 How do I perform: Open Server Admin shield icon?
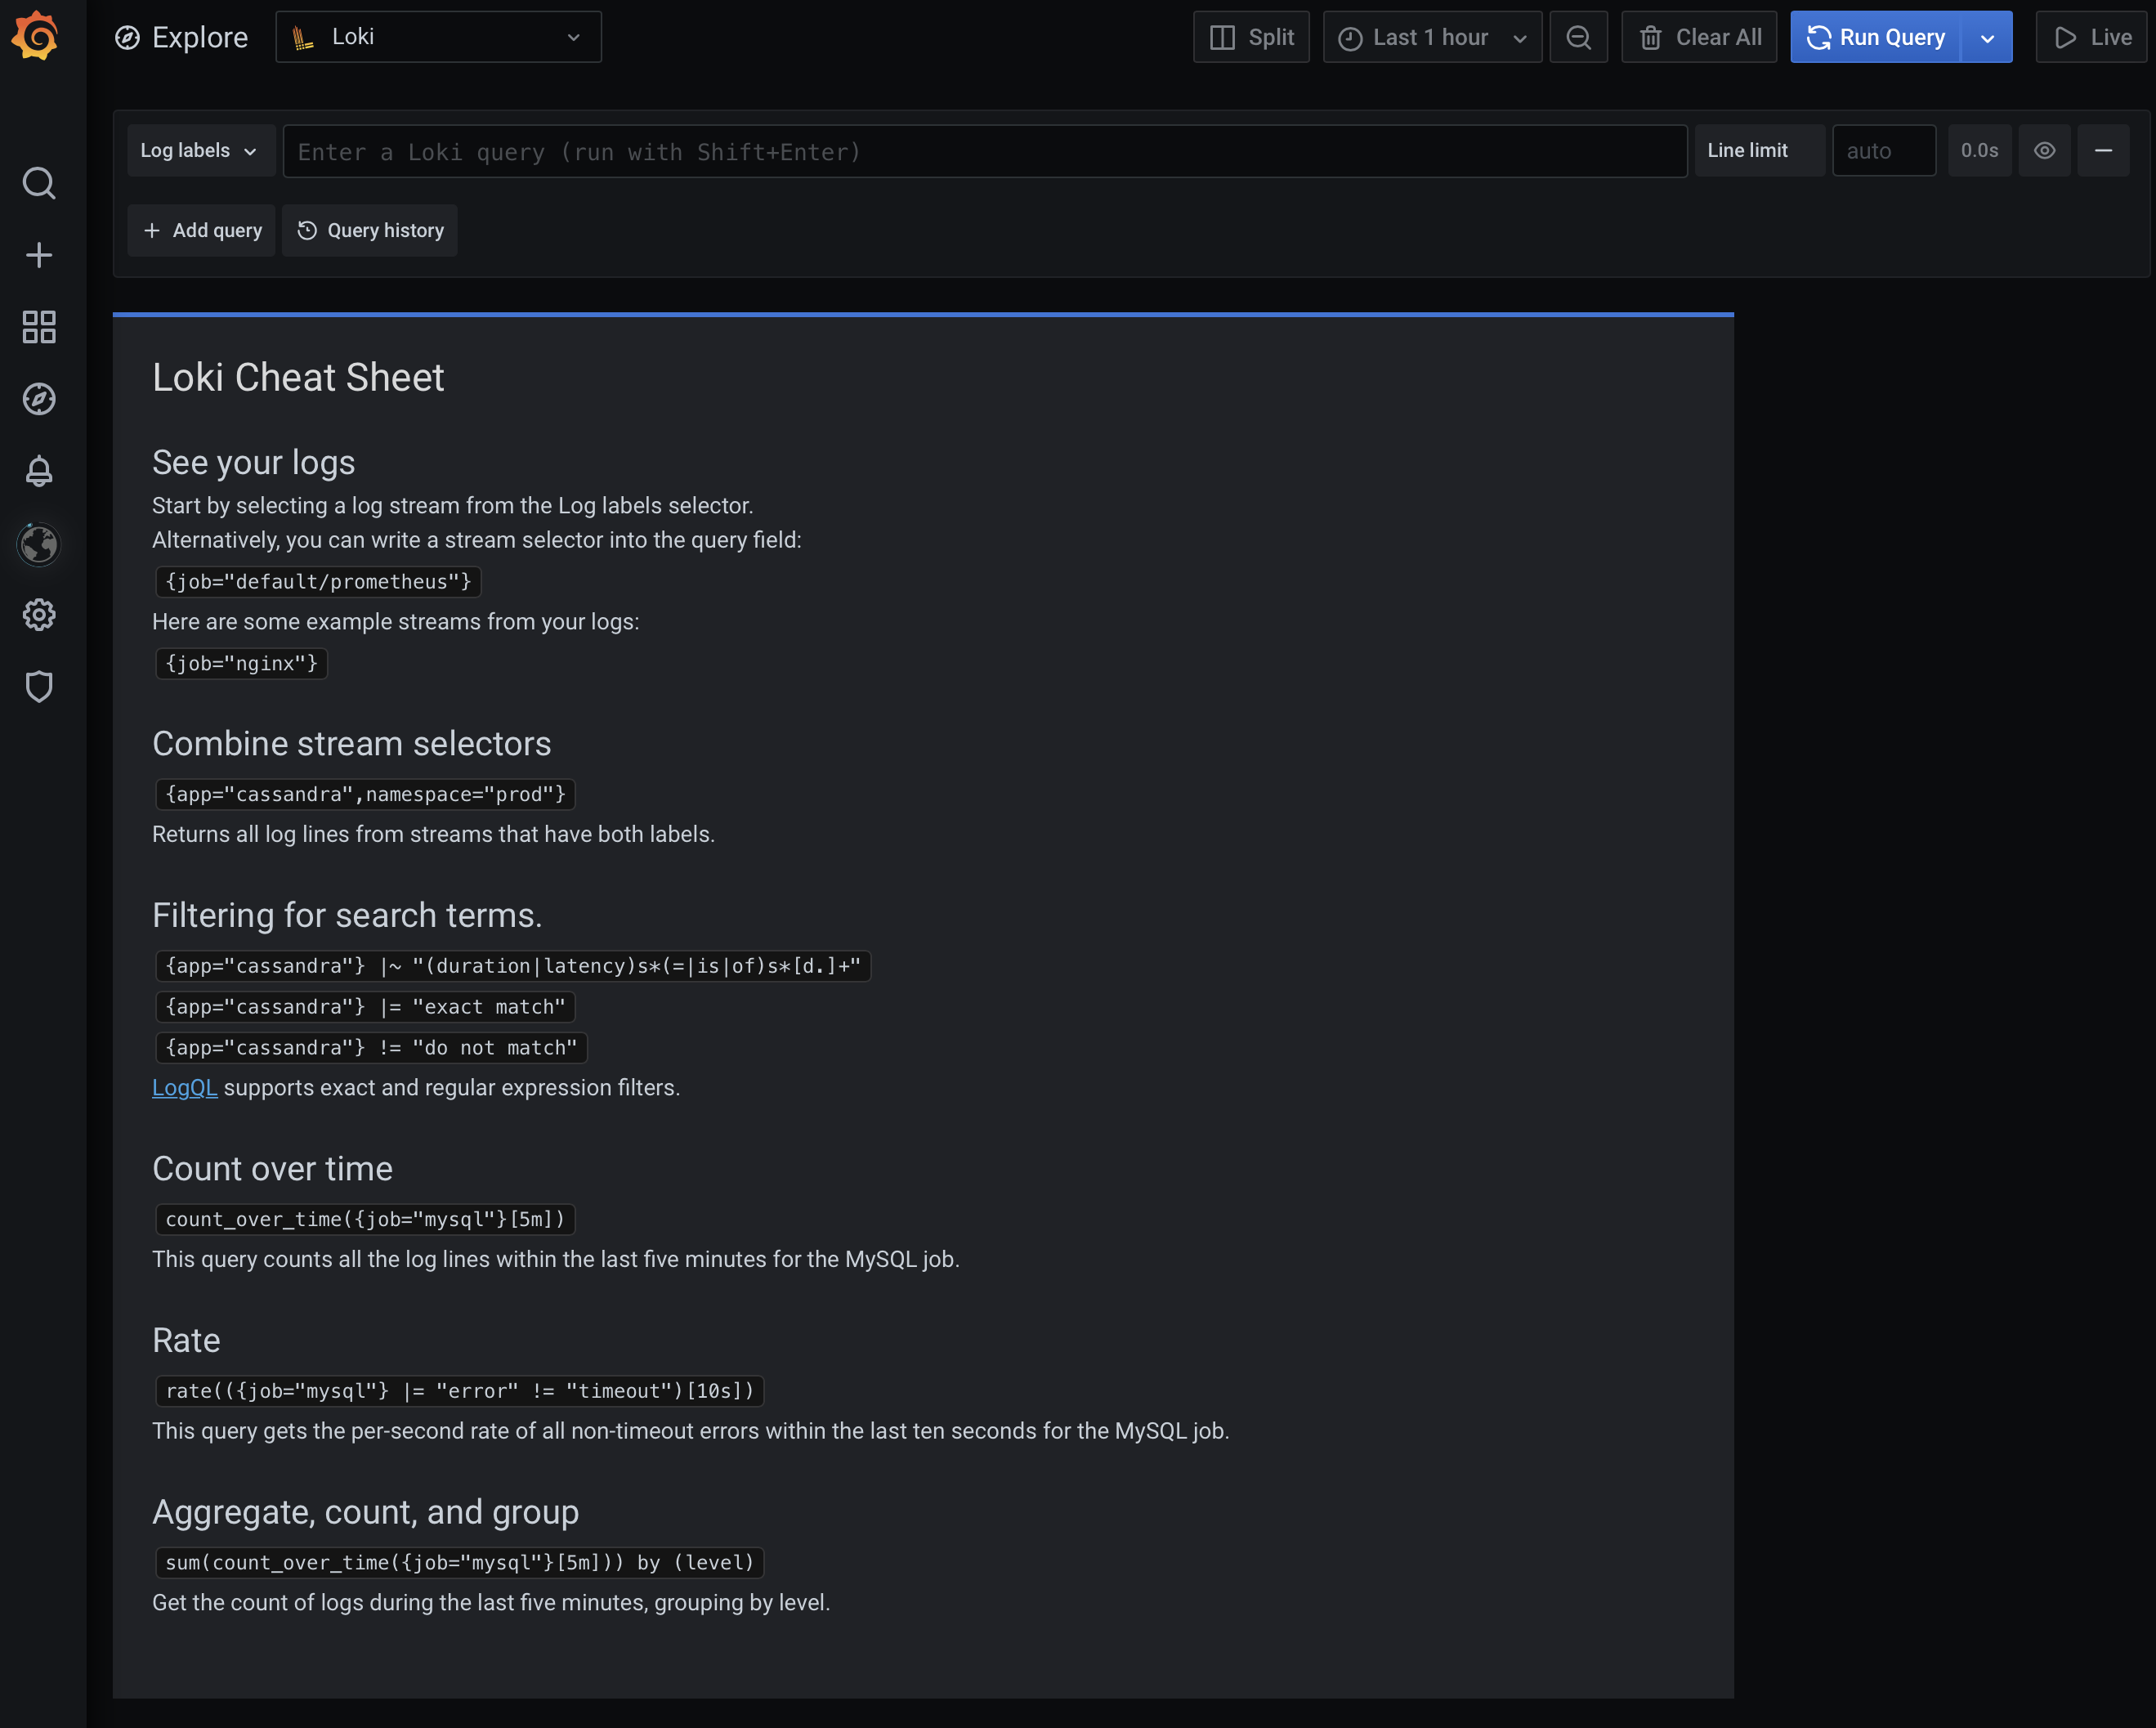click(x=39, y=687)
